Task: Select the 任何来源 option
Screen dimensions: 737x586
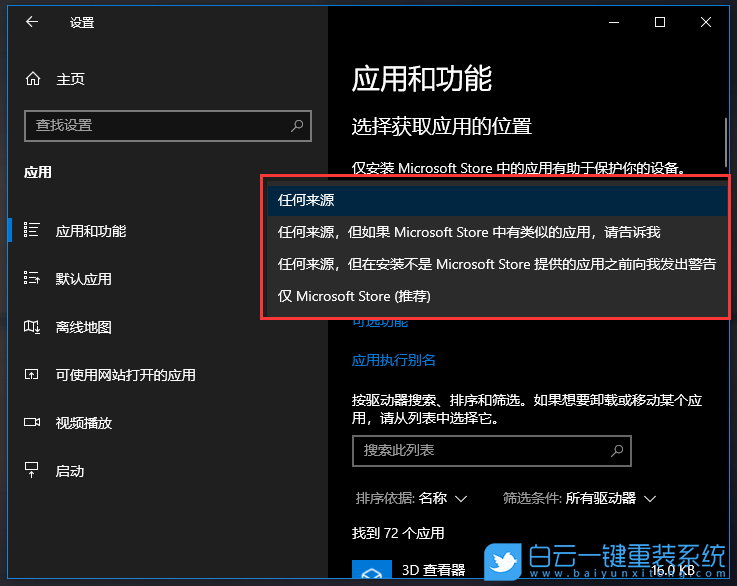Action: pyautogui.click(x=497, y=200)
